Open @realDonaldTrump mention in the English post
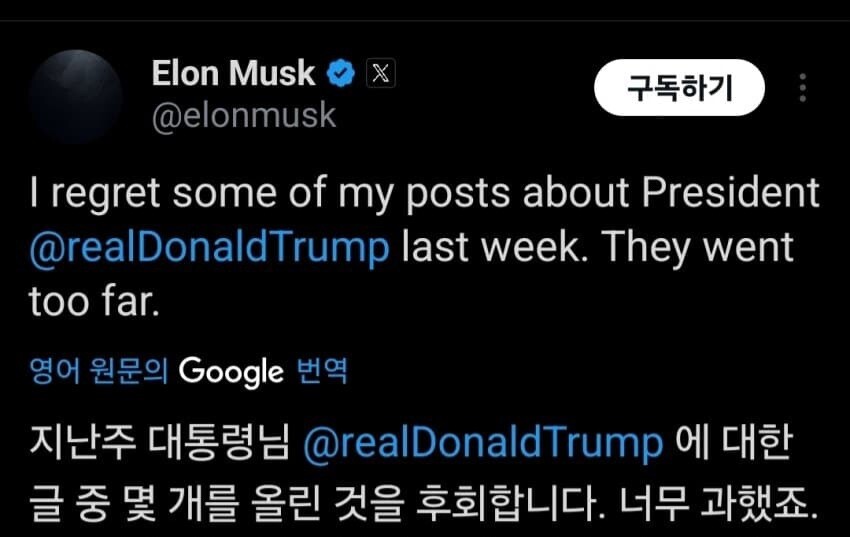Image resolution: width=850 pixels, height=537 pixels. [x=209, y=246]
